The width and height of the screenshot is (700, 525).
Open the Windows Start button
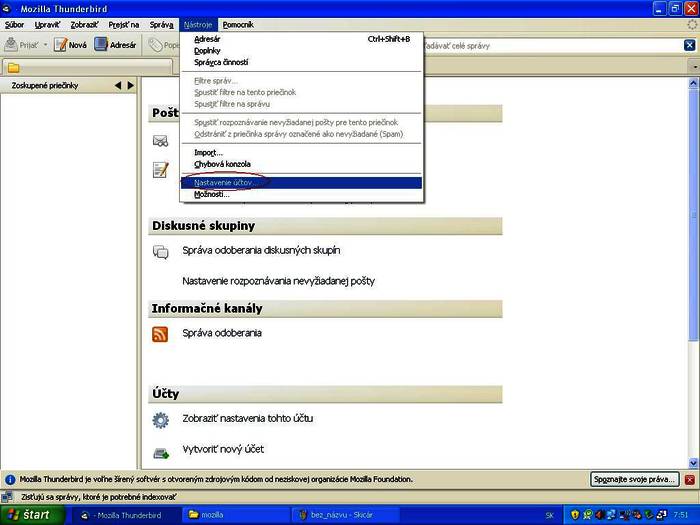(32, 515)
